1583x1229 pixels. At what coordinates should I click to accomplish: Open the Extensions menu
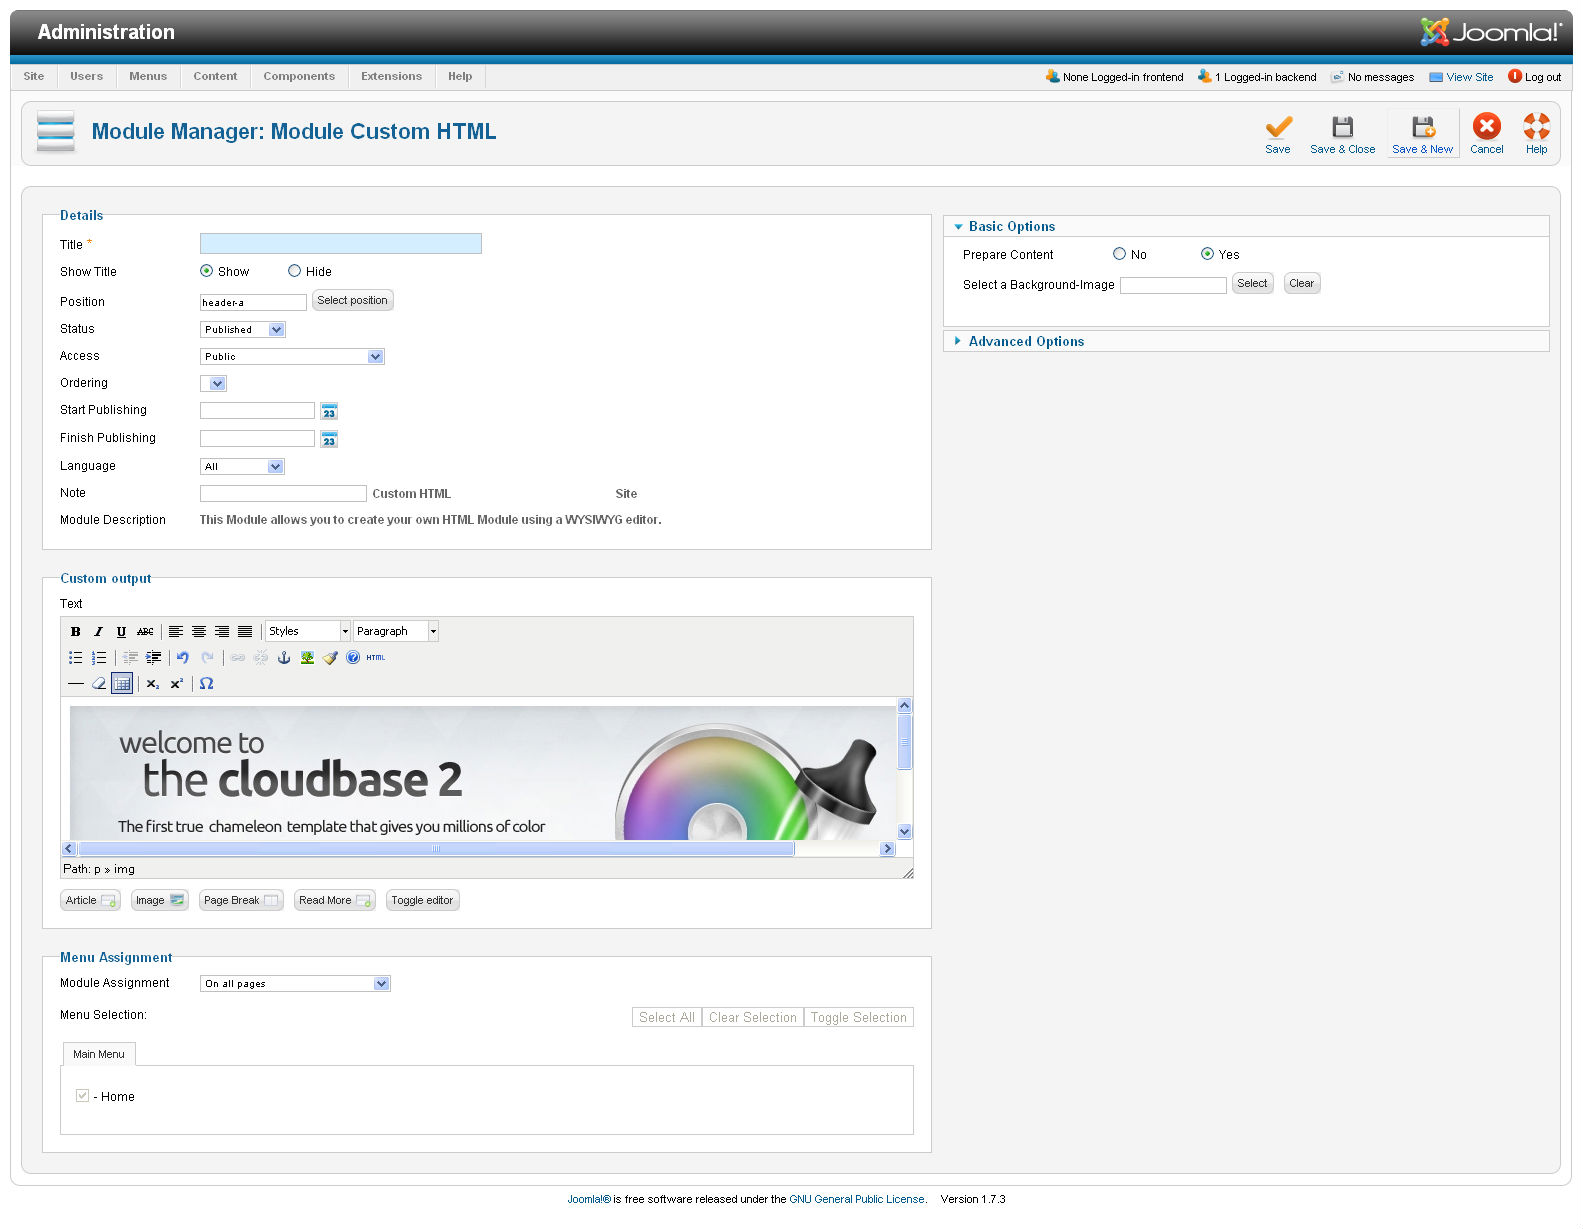[391, 77]
